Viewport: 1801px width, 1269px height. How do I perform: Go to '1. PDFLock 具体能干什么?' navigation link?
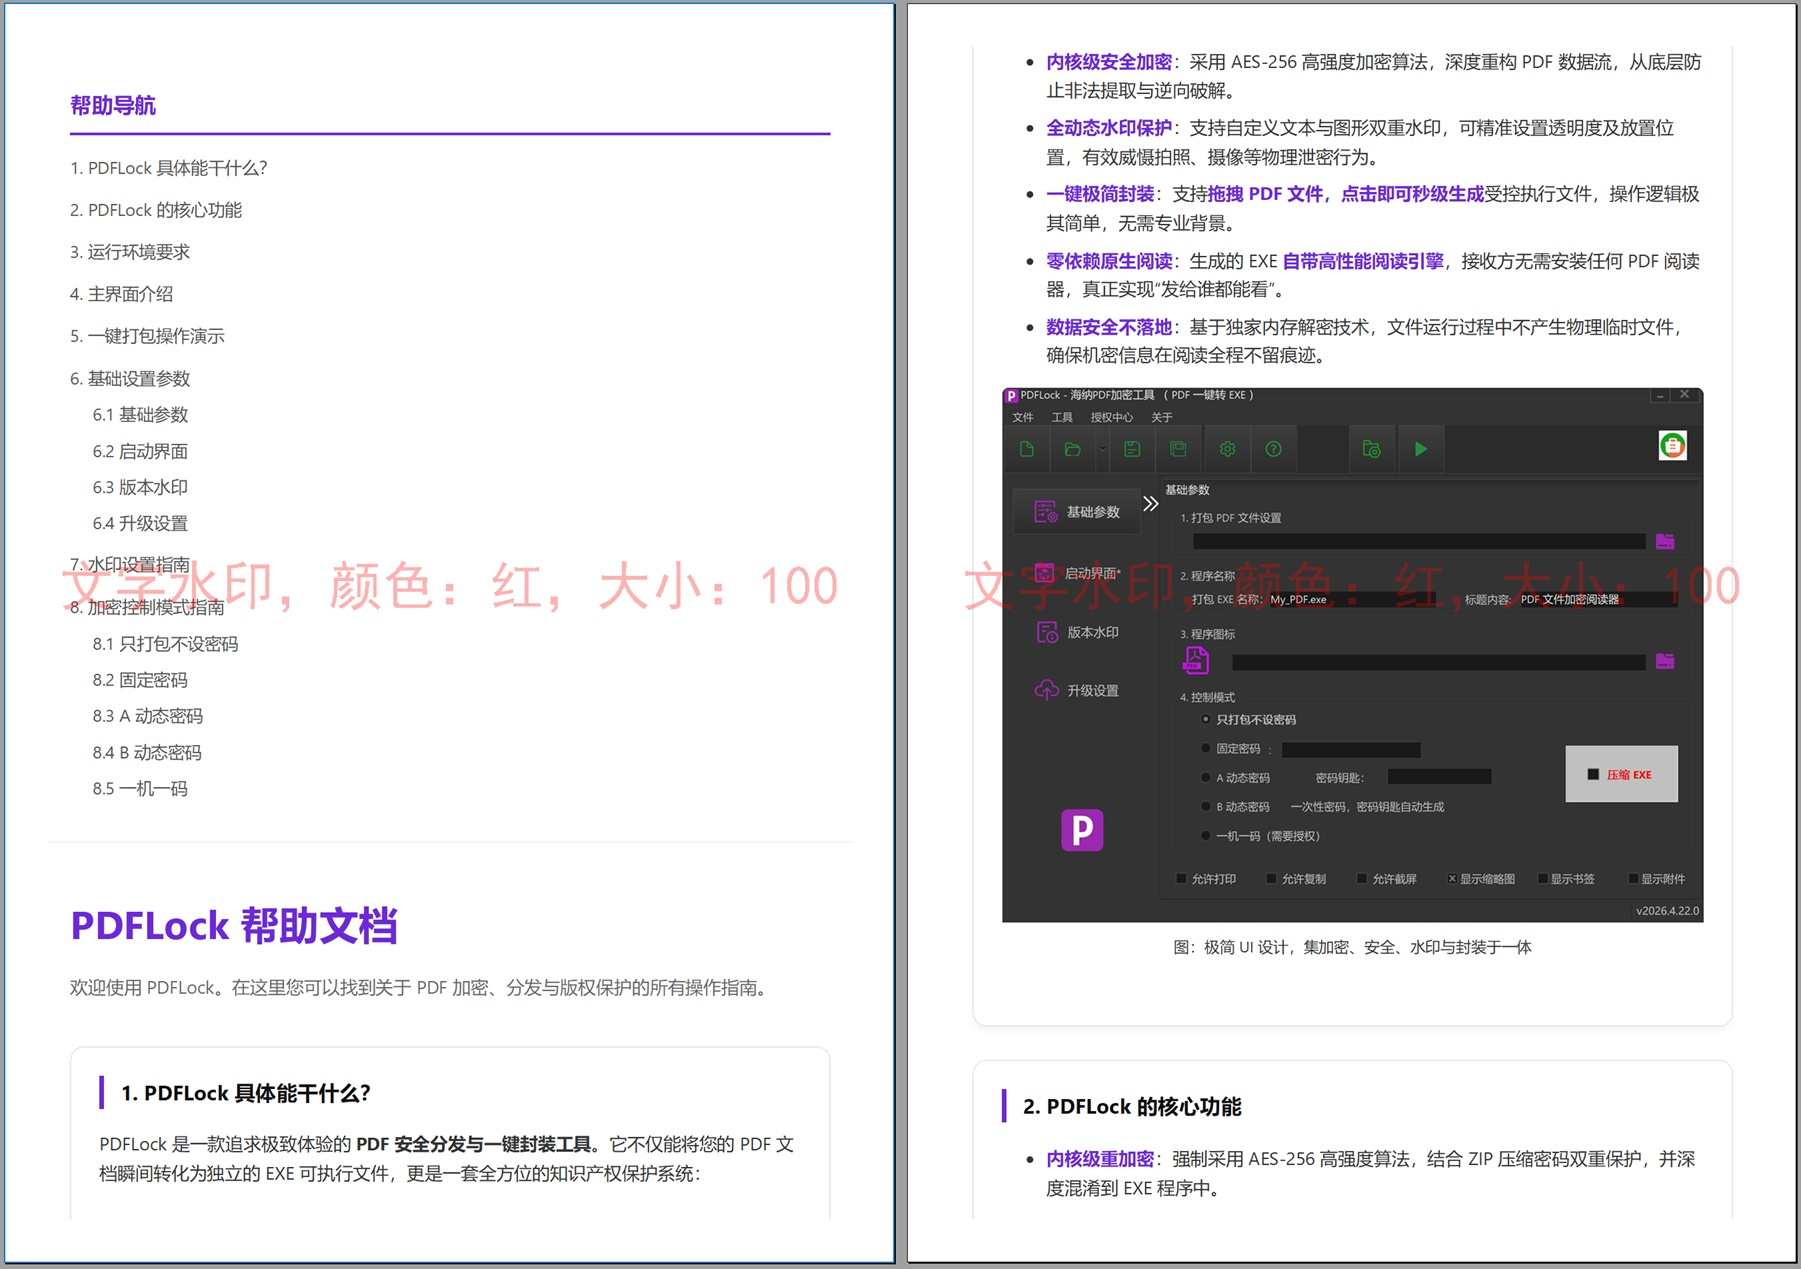pos(169,168)
